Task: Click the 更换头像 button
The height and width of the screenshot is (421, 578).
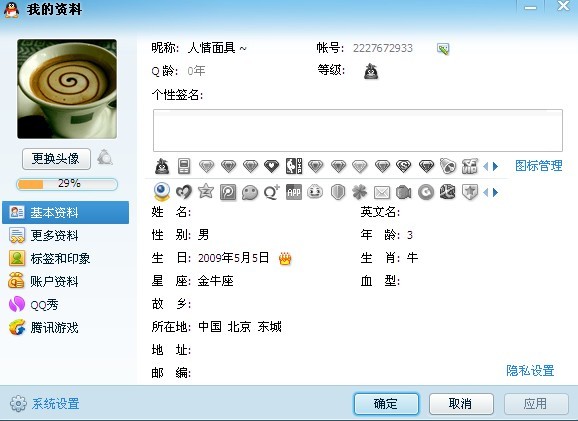Action: pyautogui.click(x=56, y=159)
